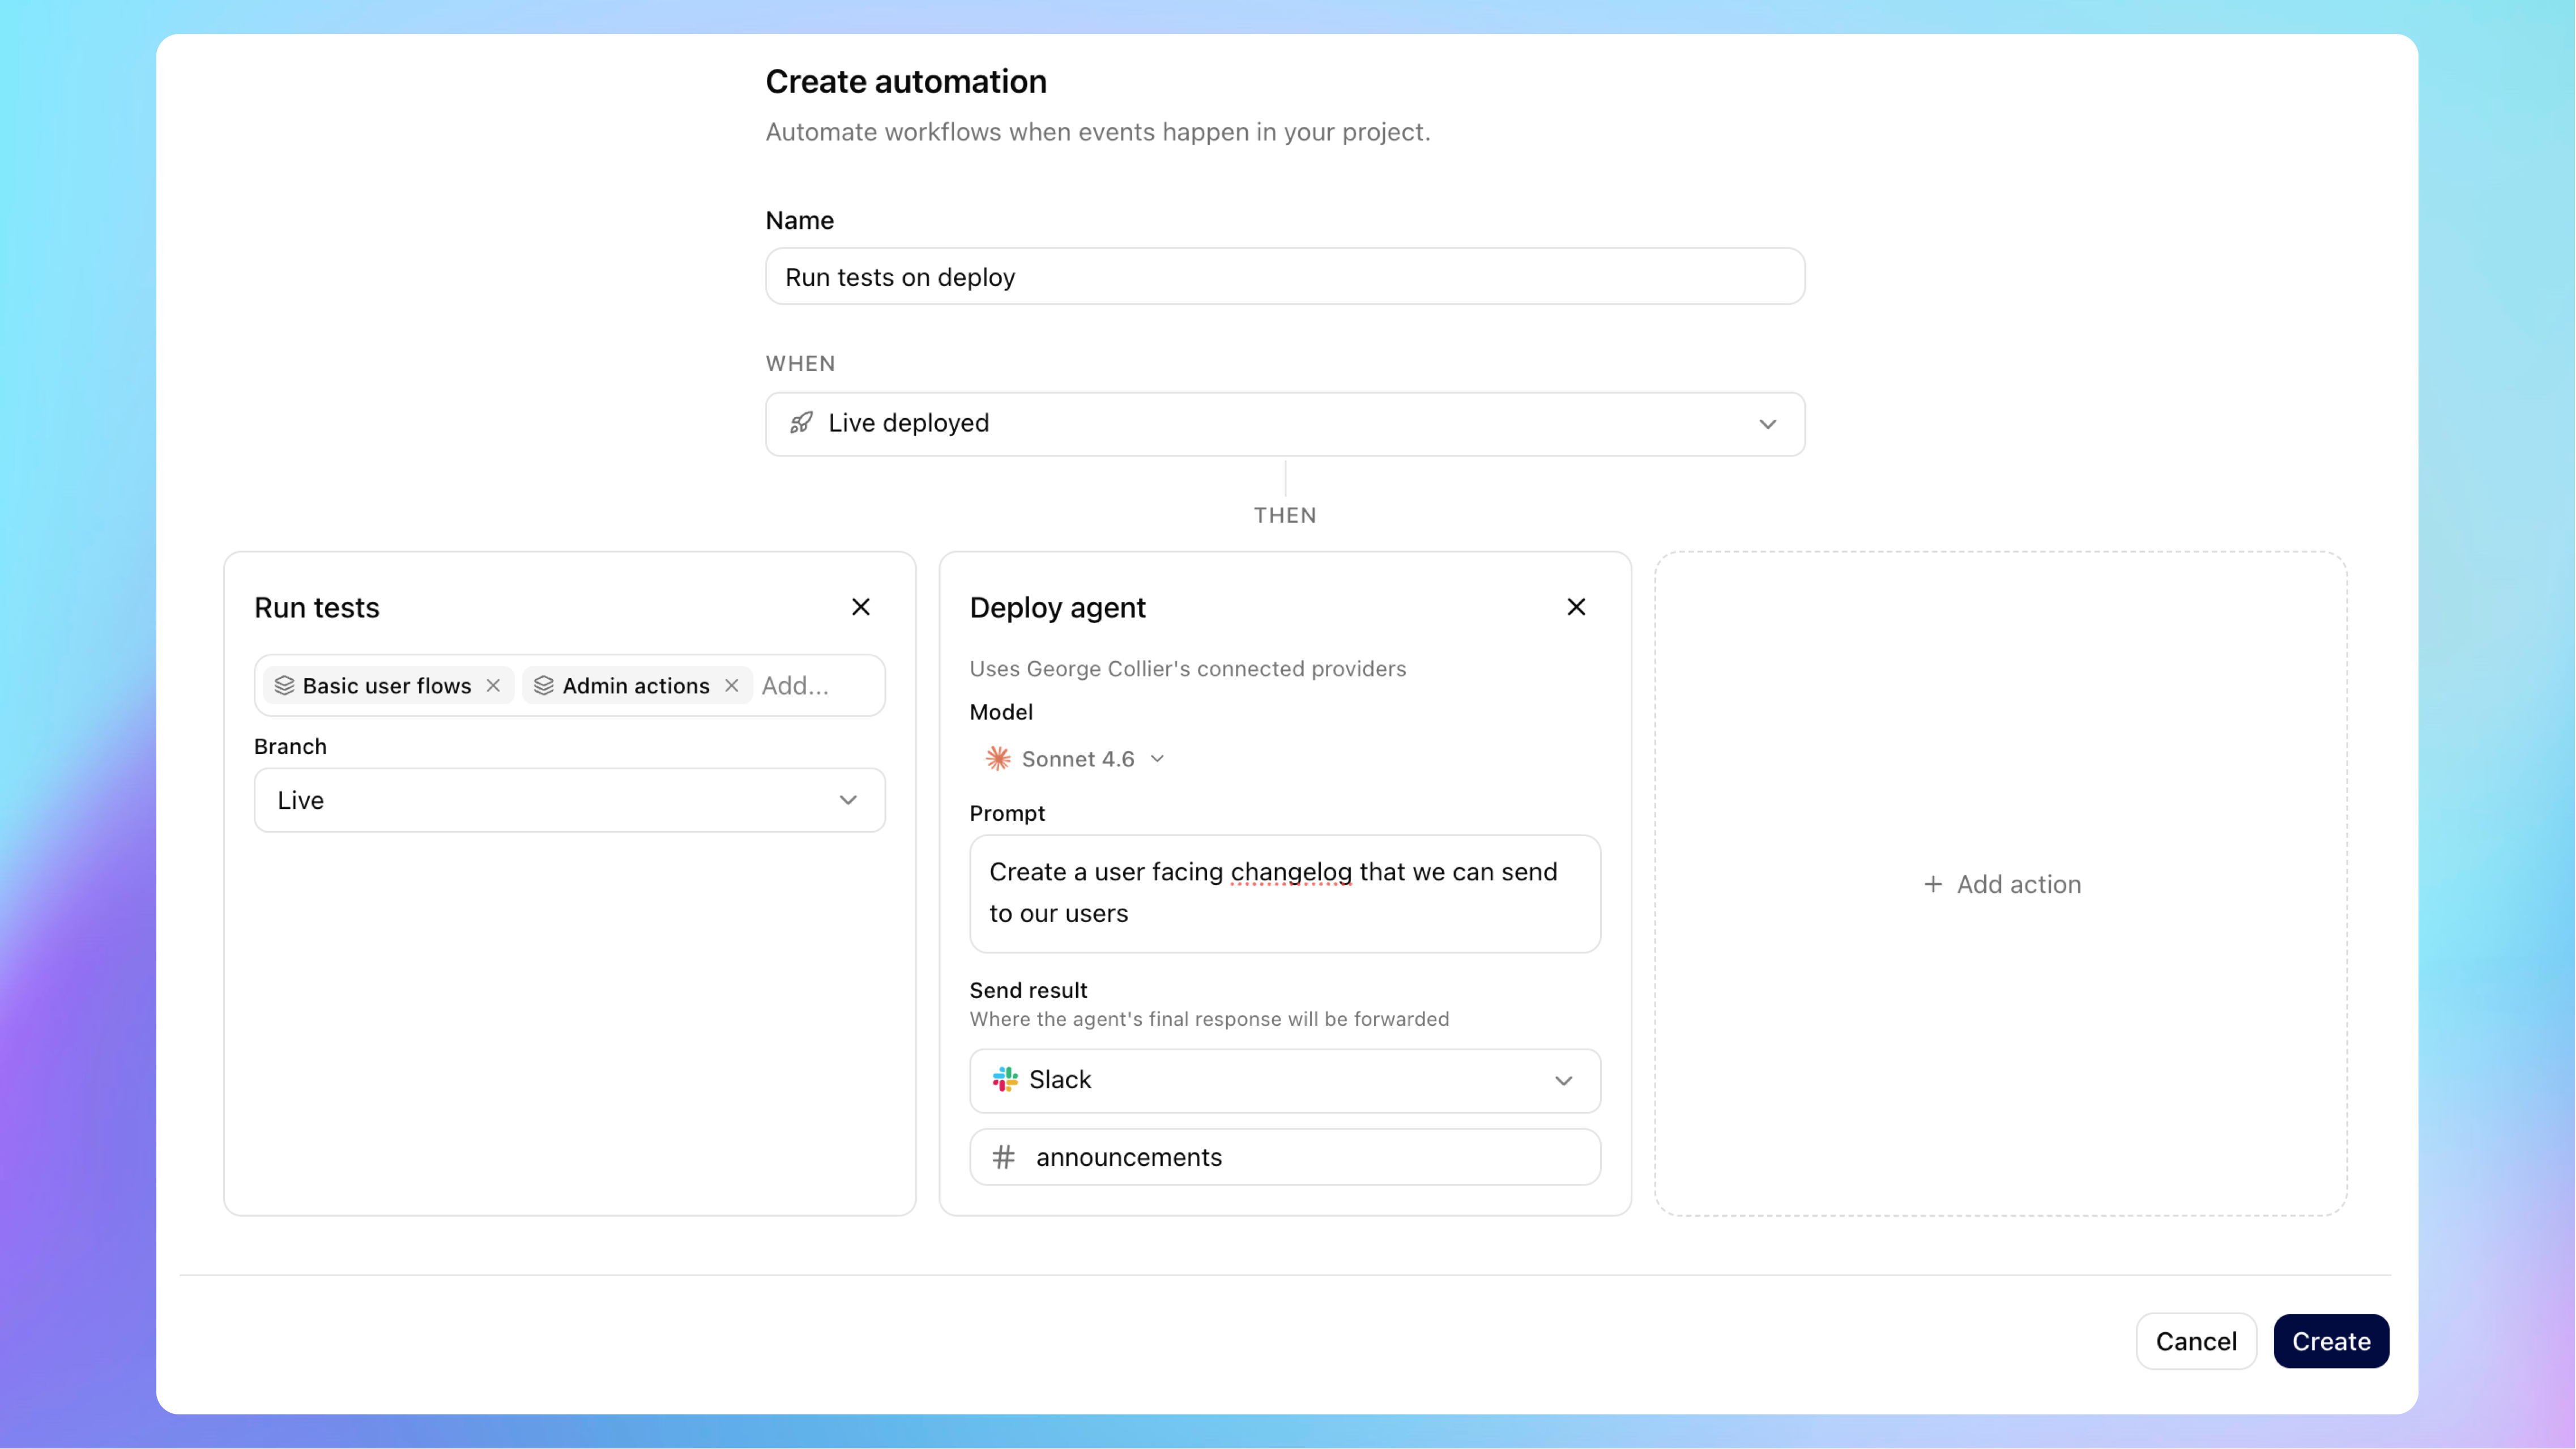Expand the Slack send result dropdown

tap(1563, 1080)
